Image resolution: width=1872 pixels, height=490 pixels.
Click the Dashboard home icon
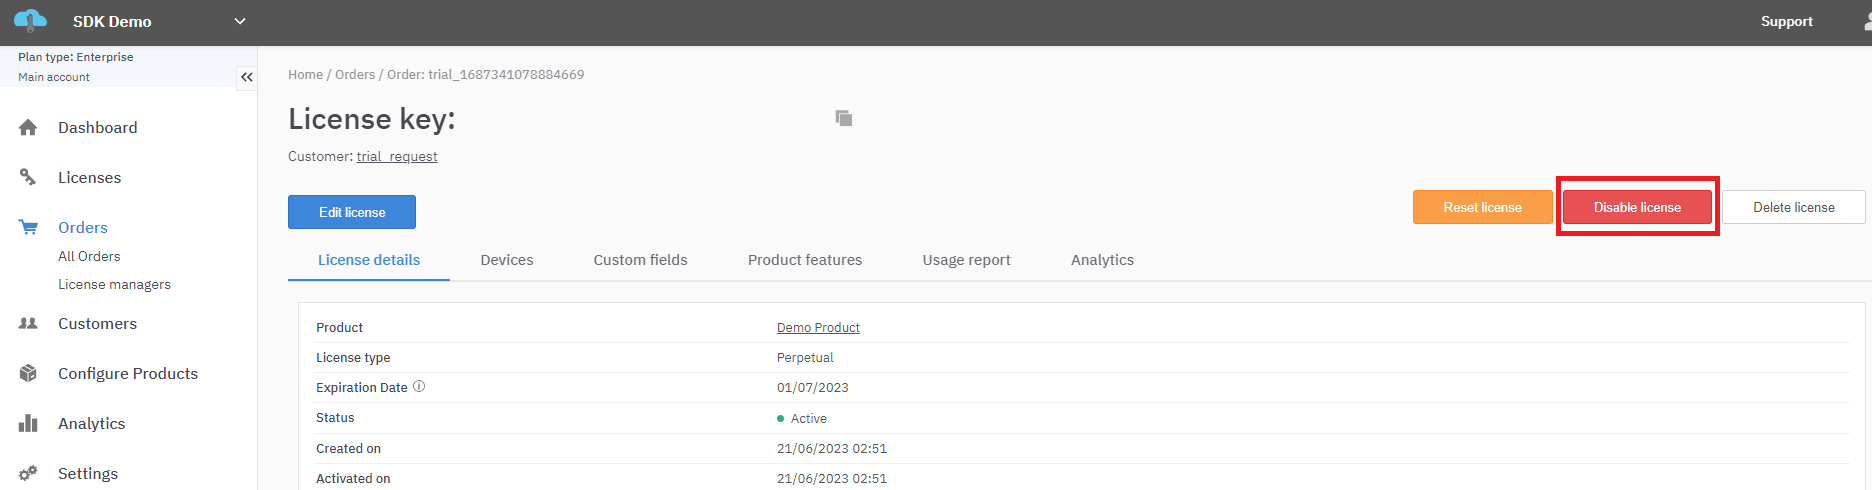[28, 128]
